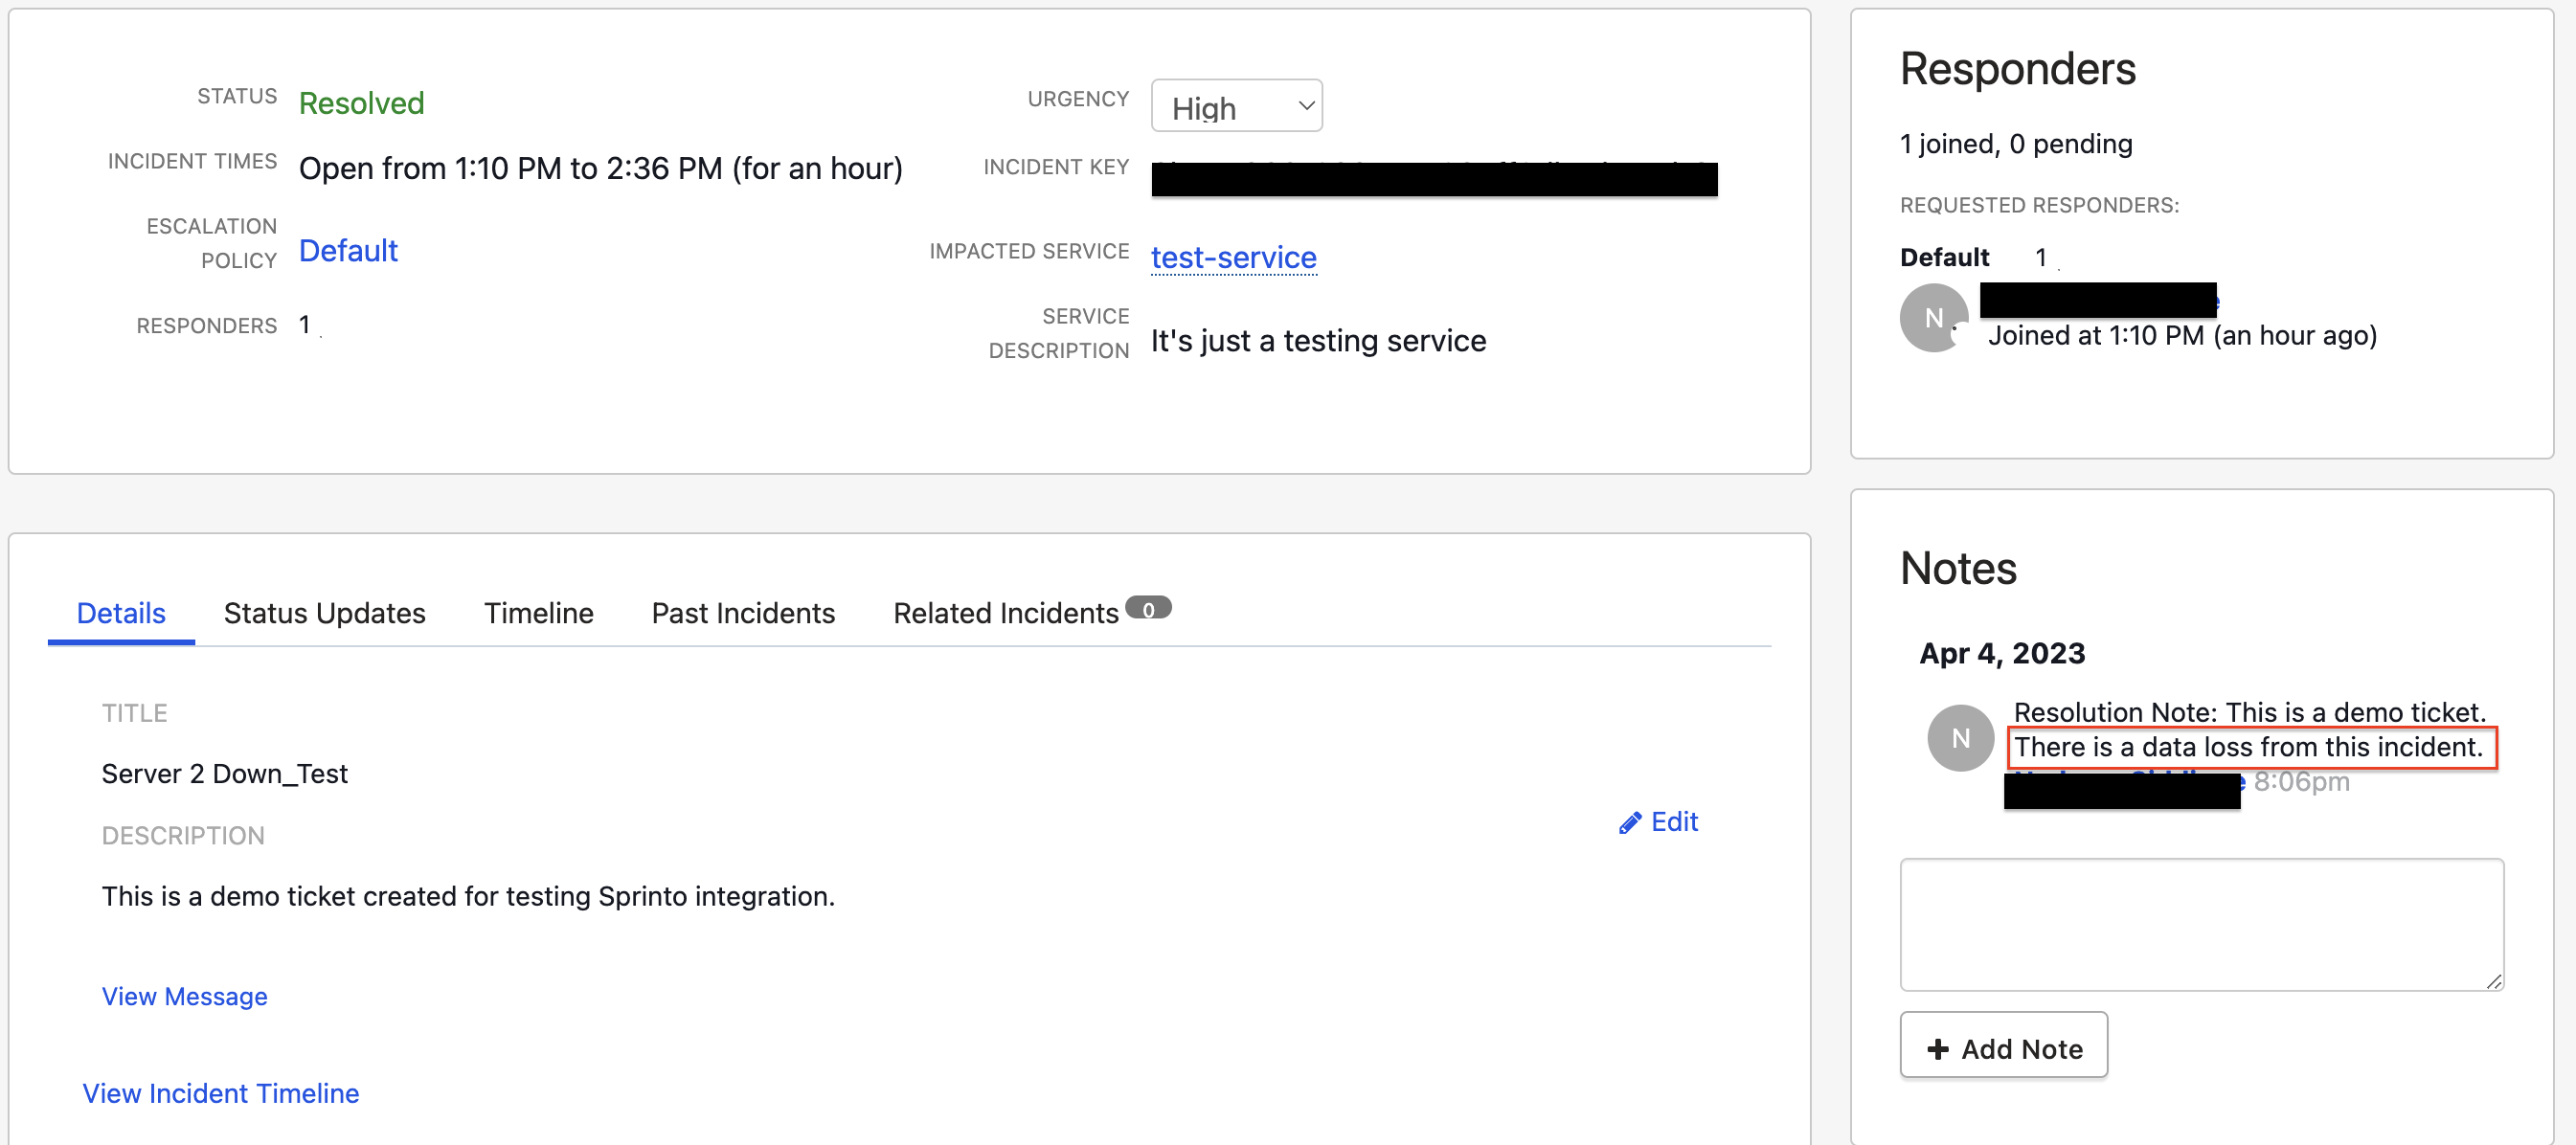The height and width of the screenshot is (1145, 2576).
Task: Open the Timeline tab
Action: pyautogui.click(x=538, y=613)
